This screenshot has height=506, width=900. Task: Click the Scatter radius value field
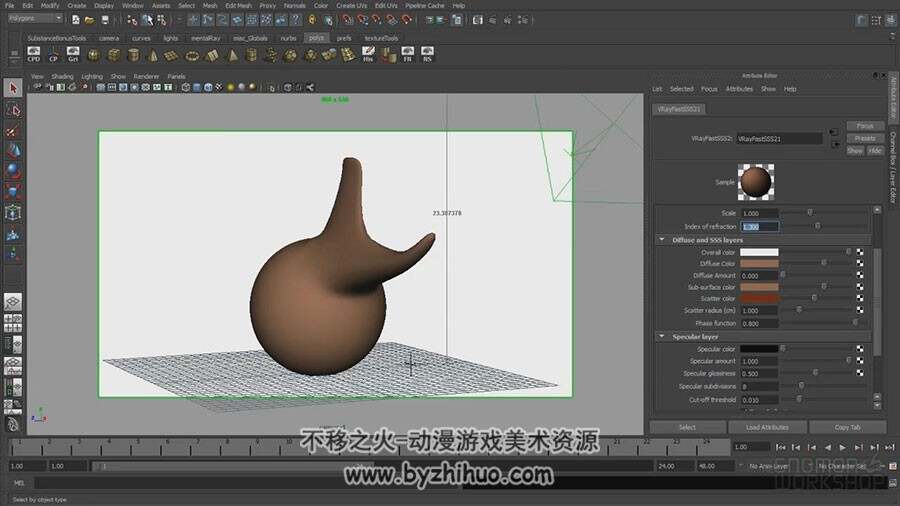(759, 310)
